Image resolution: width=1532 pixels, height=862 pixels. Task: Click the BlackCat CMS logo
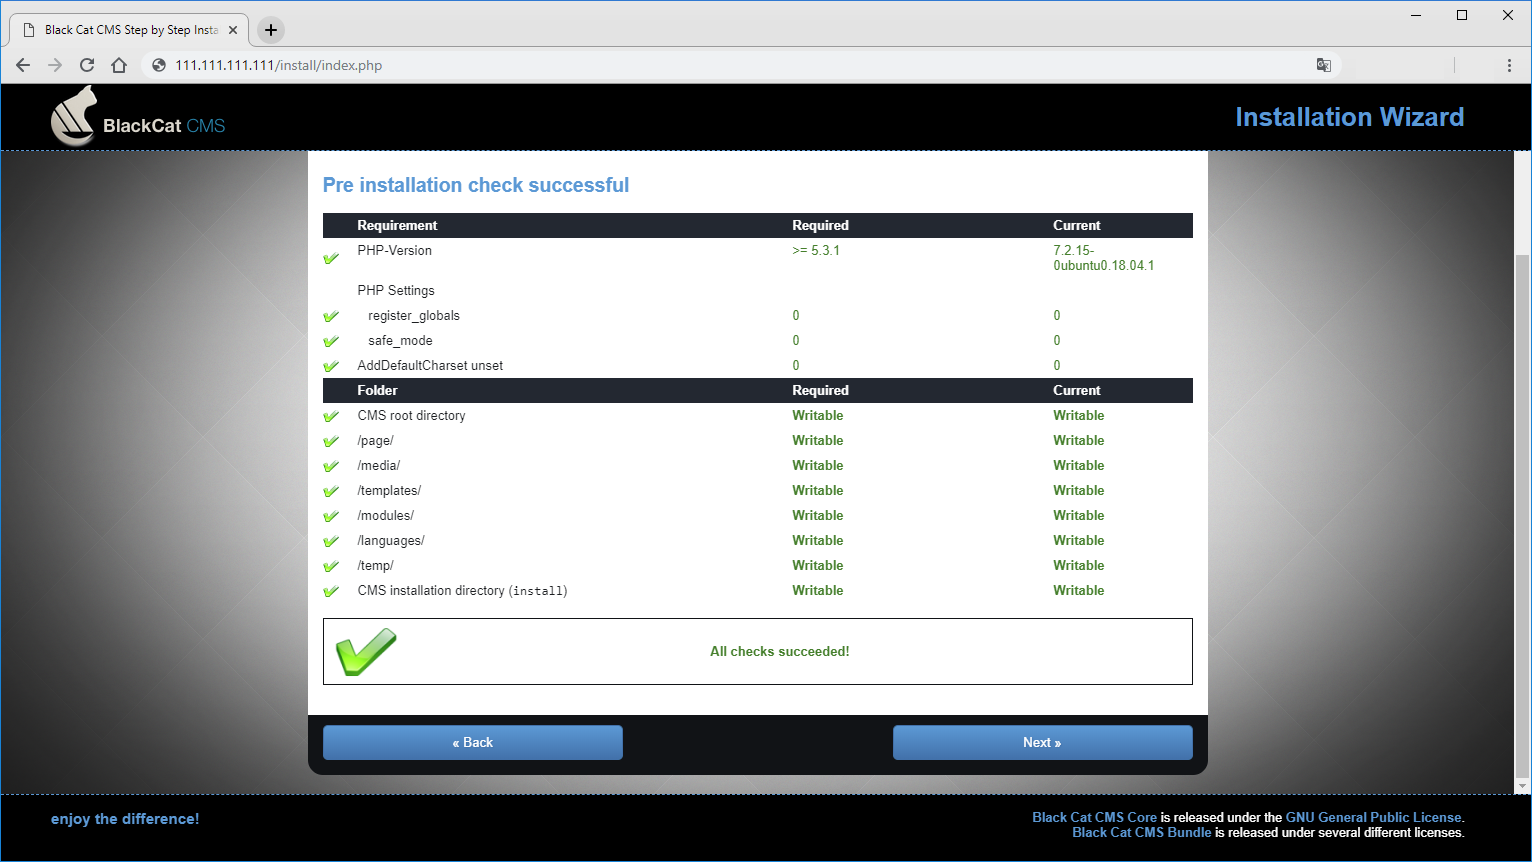[138, 117]
